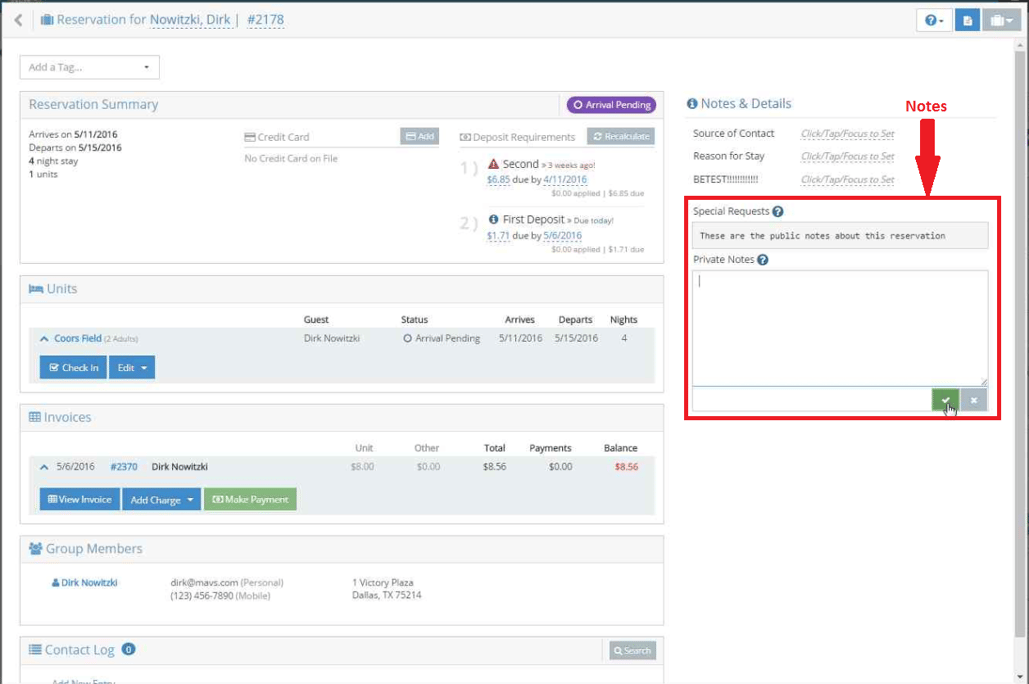Click the back arrow beside Reservation title
The image size is (1029, 684).
click(18, 20)
